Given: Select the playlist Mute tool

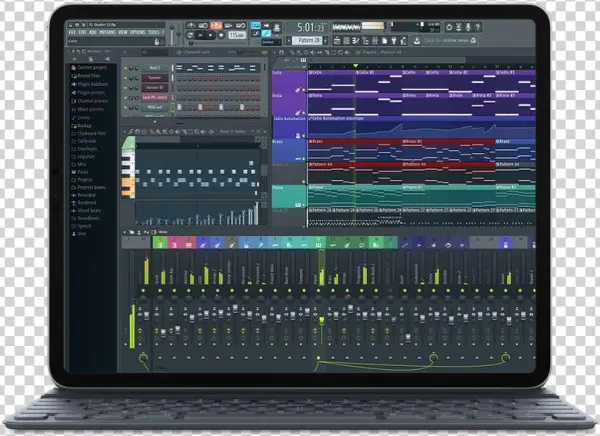Looking at the screenshot, I should coord(312,52).
